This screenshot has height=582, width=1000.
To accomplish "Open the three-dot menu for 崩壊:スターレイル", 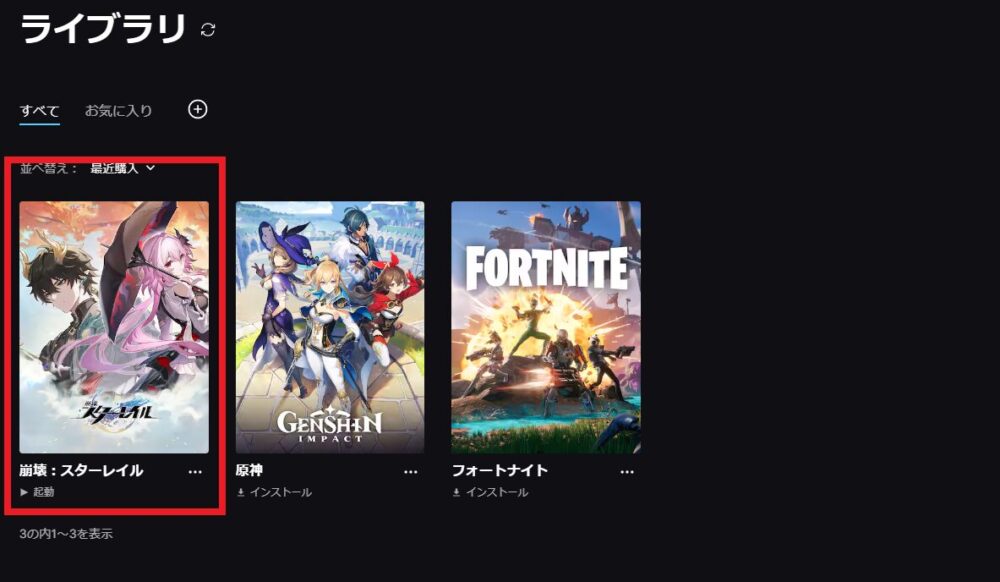I will click(x=195, y=472).
